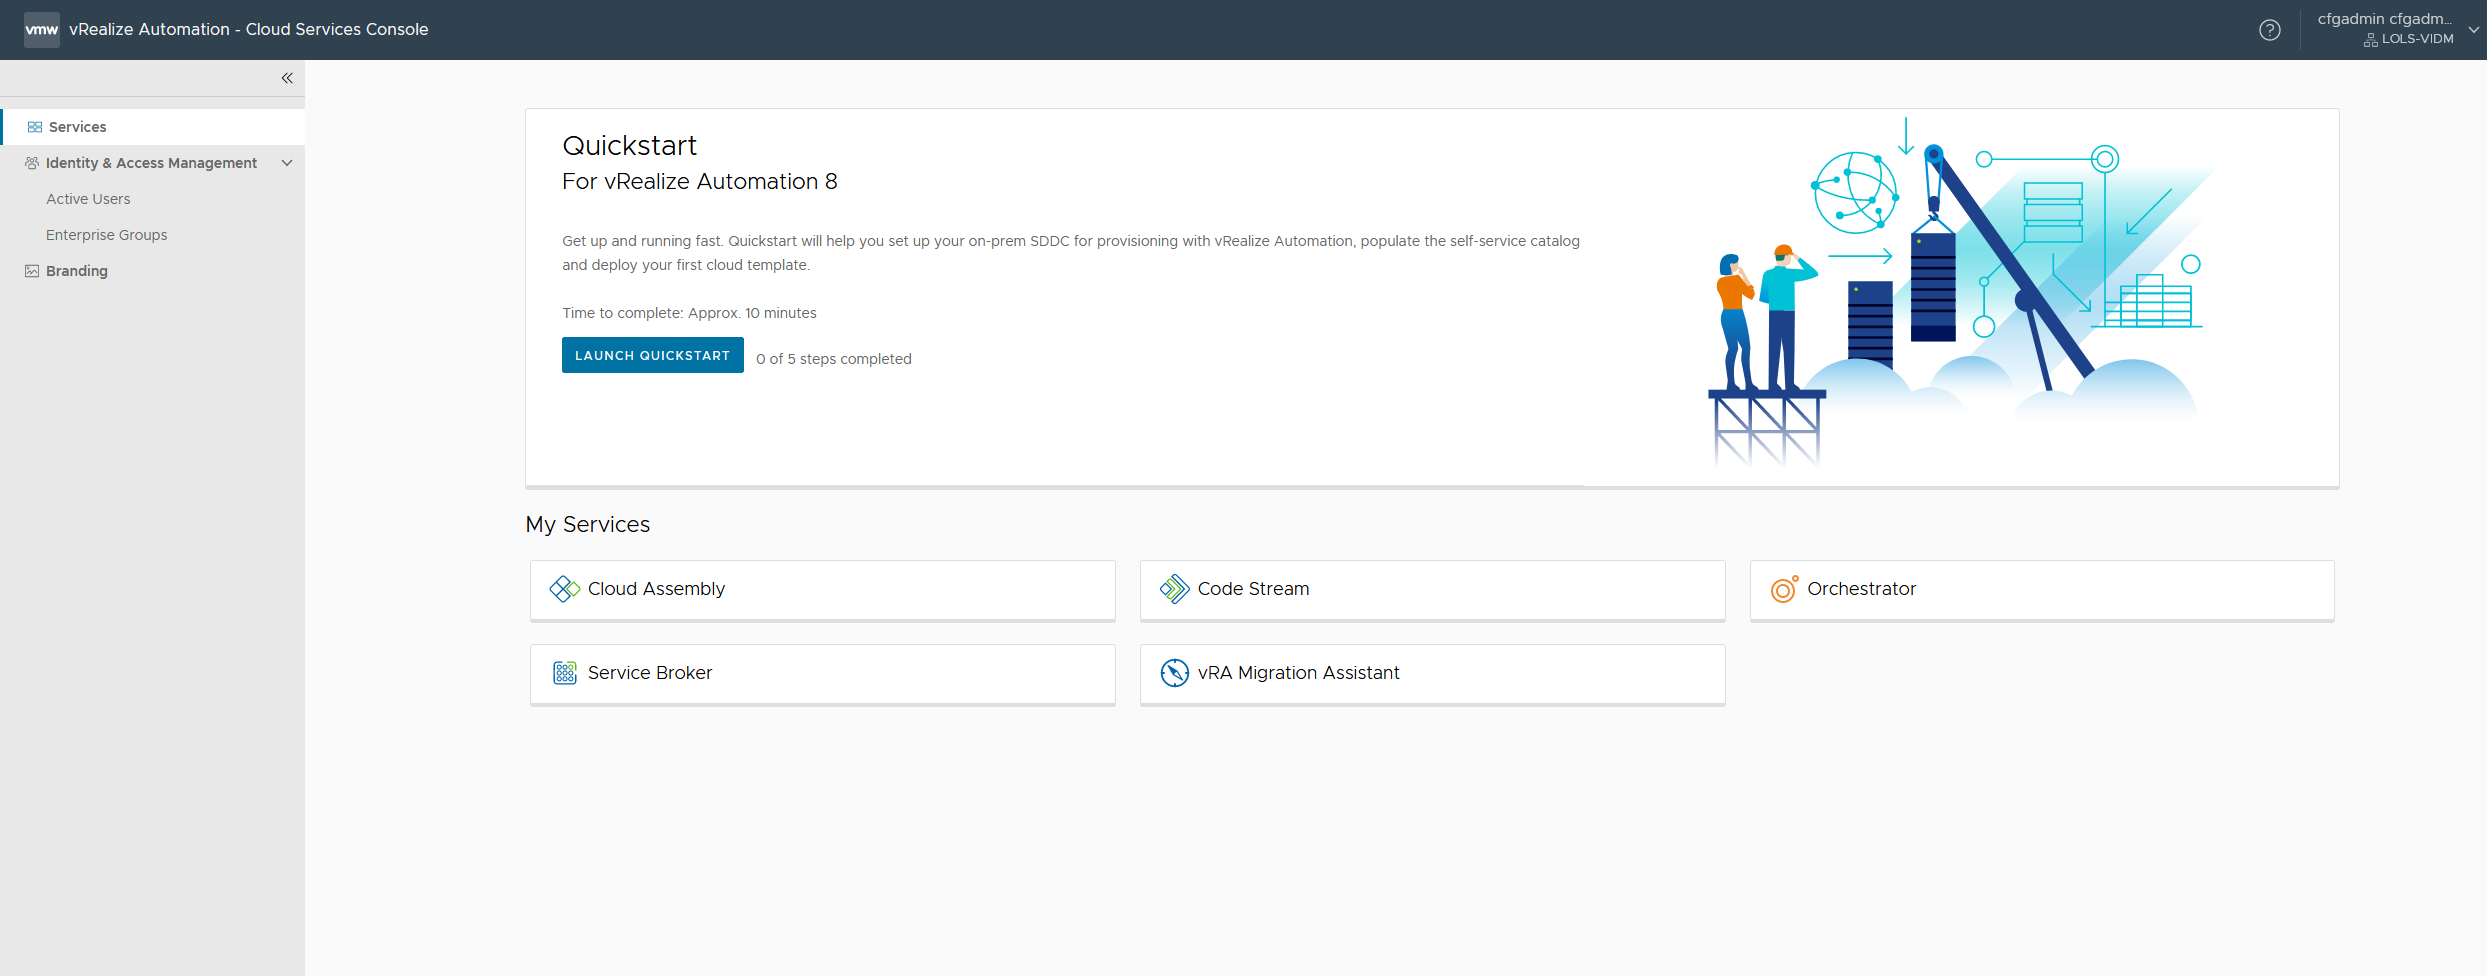Click the Code Stream arrows icon
Viewport: 2487px width, 976px height.
coord(1175,589)
